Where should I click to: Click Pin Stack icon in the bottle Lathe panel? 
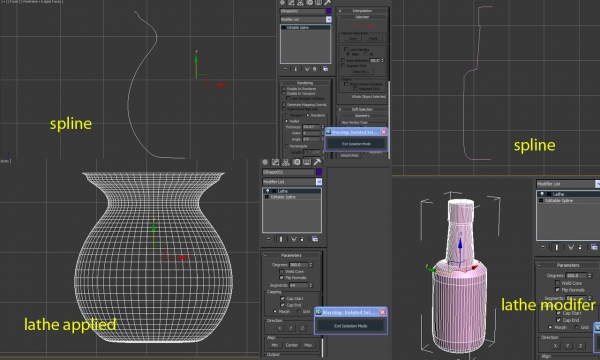click(543, 247)
